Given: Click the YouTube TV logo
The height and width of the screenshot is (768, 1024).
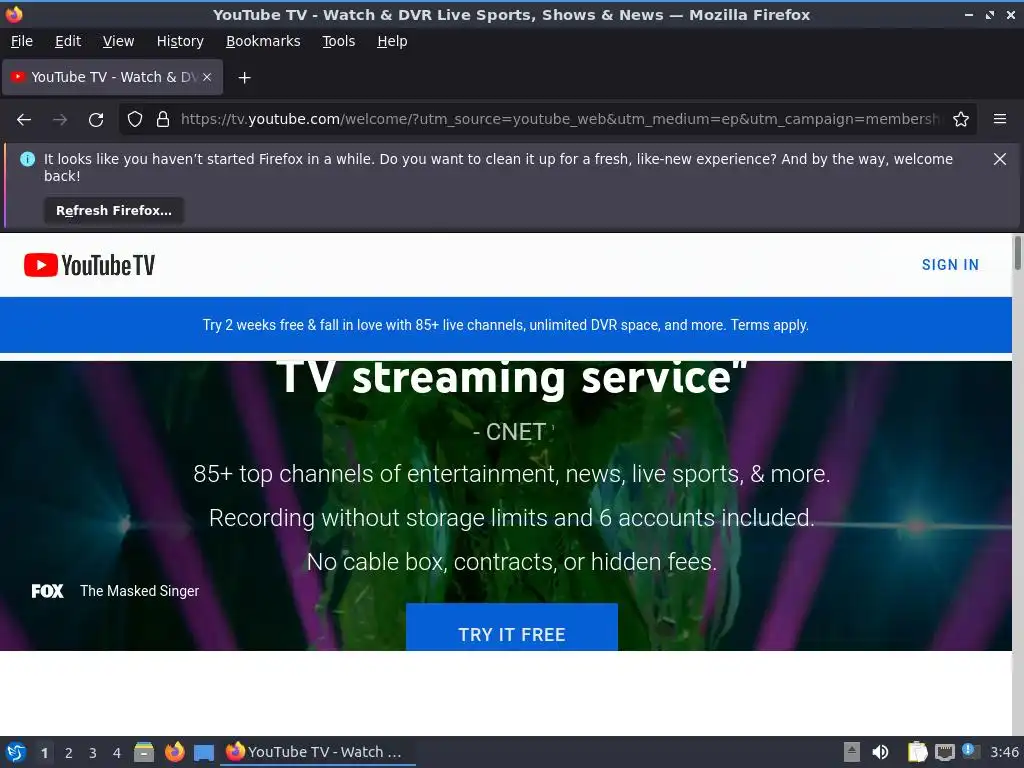Looking at the screenshot, I should pos(89,265).
